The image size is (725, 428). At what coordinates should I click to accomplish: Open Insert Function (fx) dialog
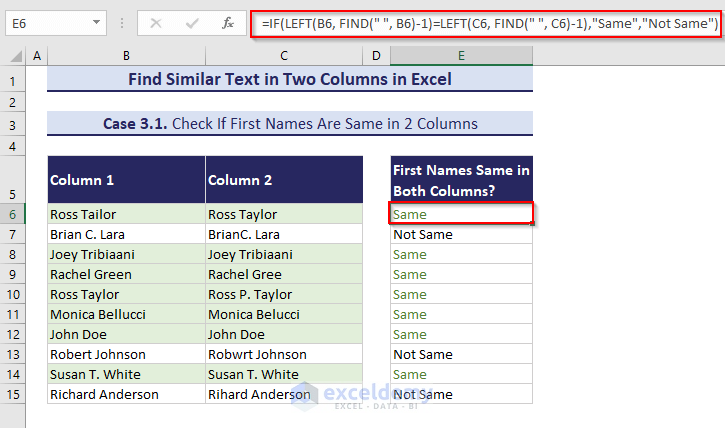(x=228, y=22)
